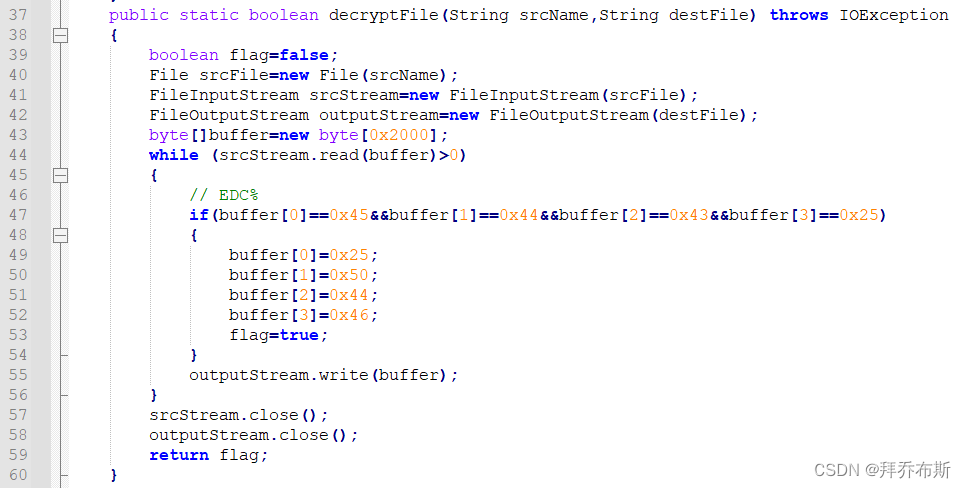Click 'boolean flag=false;' on line 39
This screenshot has width=966, height=488.
243,55
